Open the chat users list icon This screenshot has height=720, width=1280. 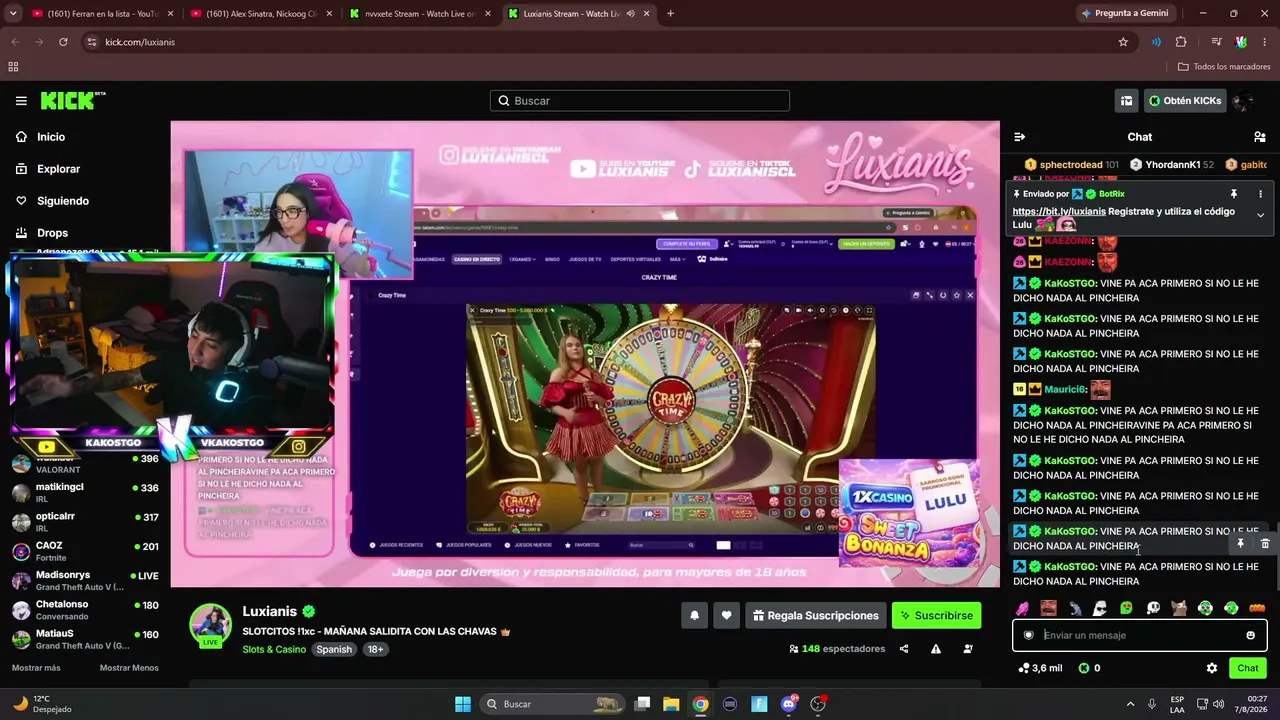coord(1259,137)
